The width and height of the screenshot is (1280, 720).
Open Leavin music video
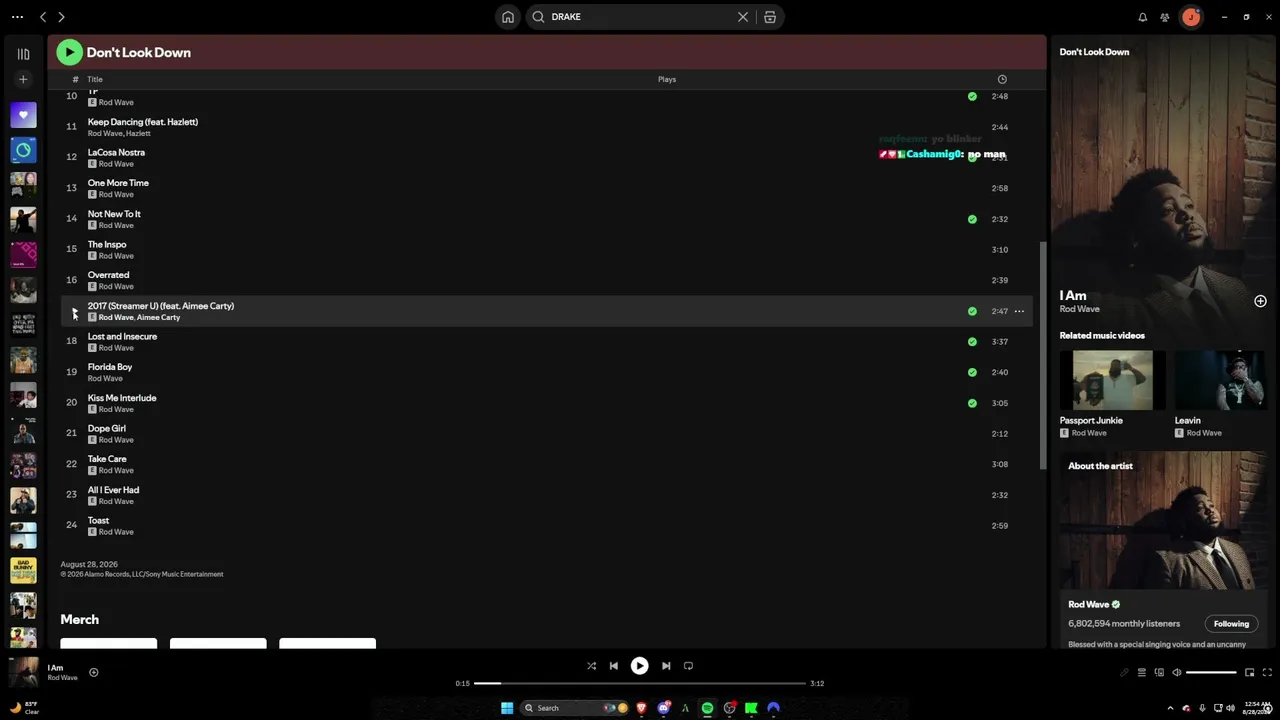(1221, 380)
